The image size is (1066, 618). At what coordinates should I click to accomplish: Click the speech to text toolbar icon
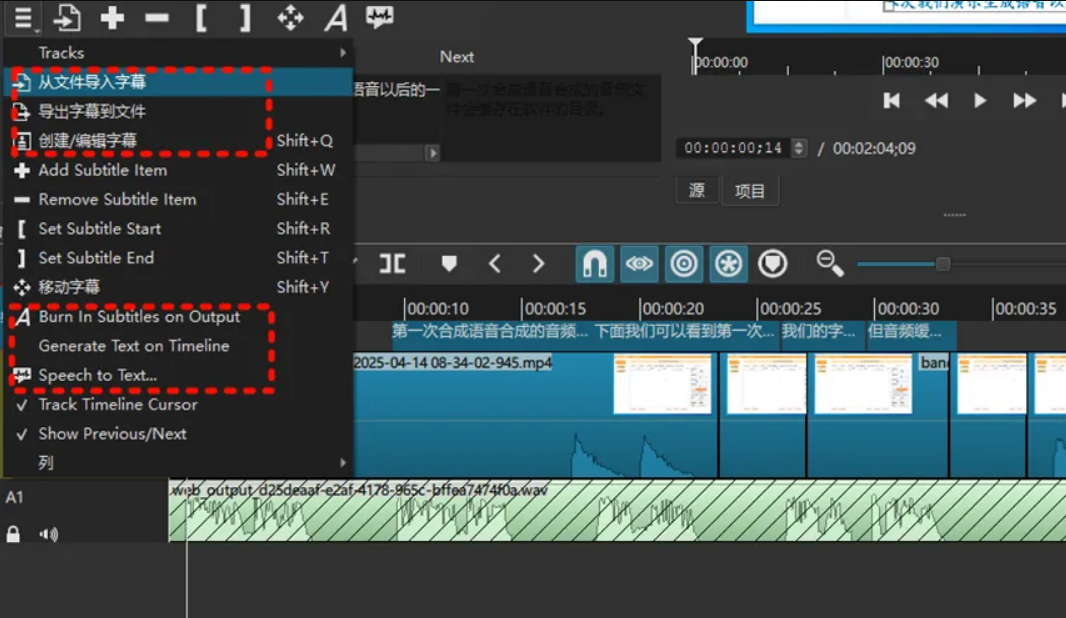coord(378,18)
